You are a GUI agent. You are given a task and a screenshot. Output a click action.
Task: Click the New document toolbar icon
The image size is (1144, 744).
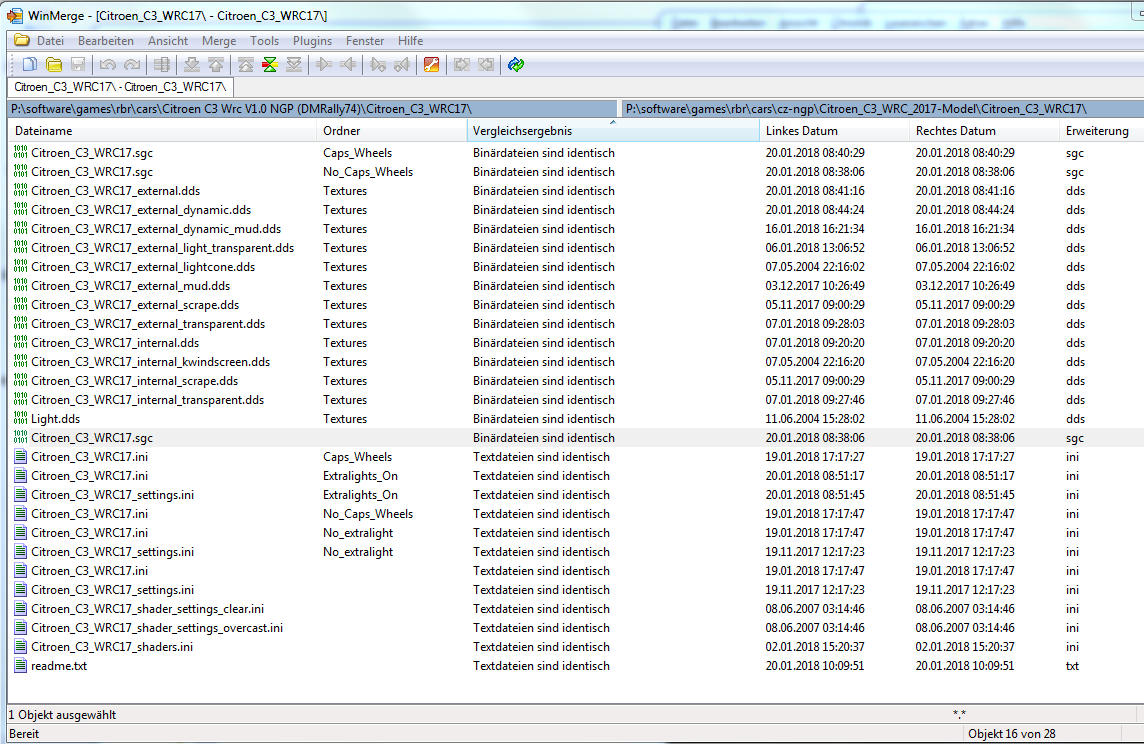29,65
